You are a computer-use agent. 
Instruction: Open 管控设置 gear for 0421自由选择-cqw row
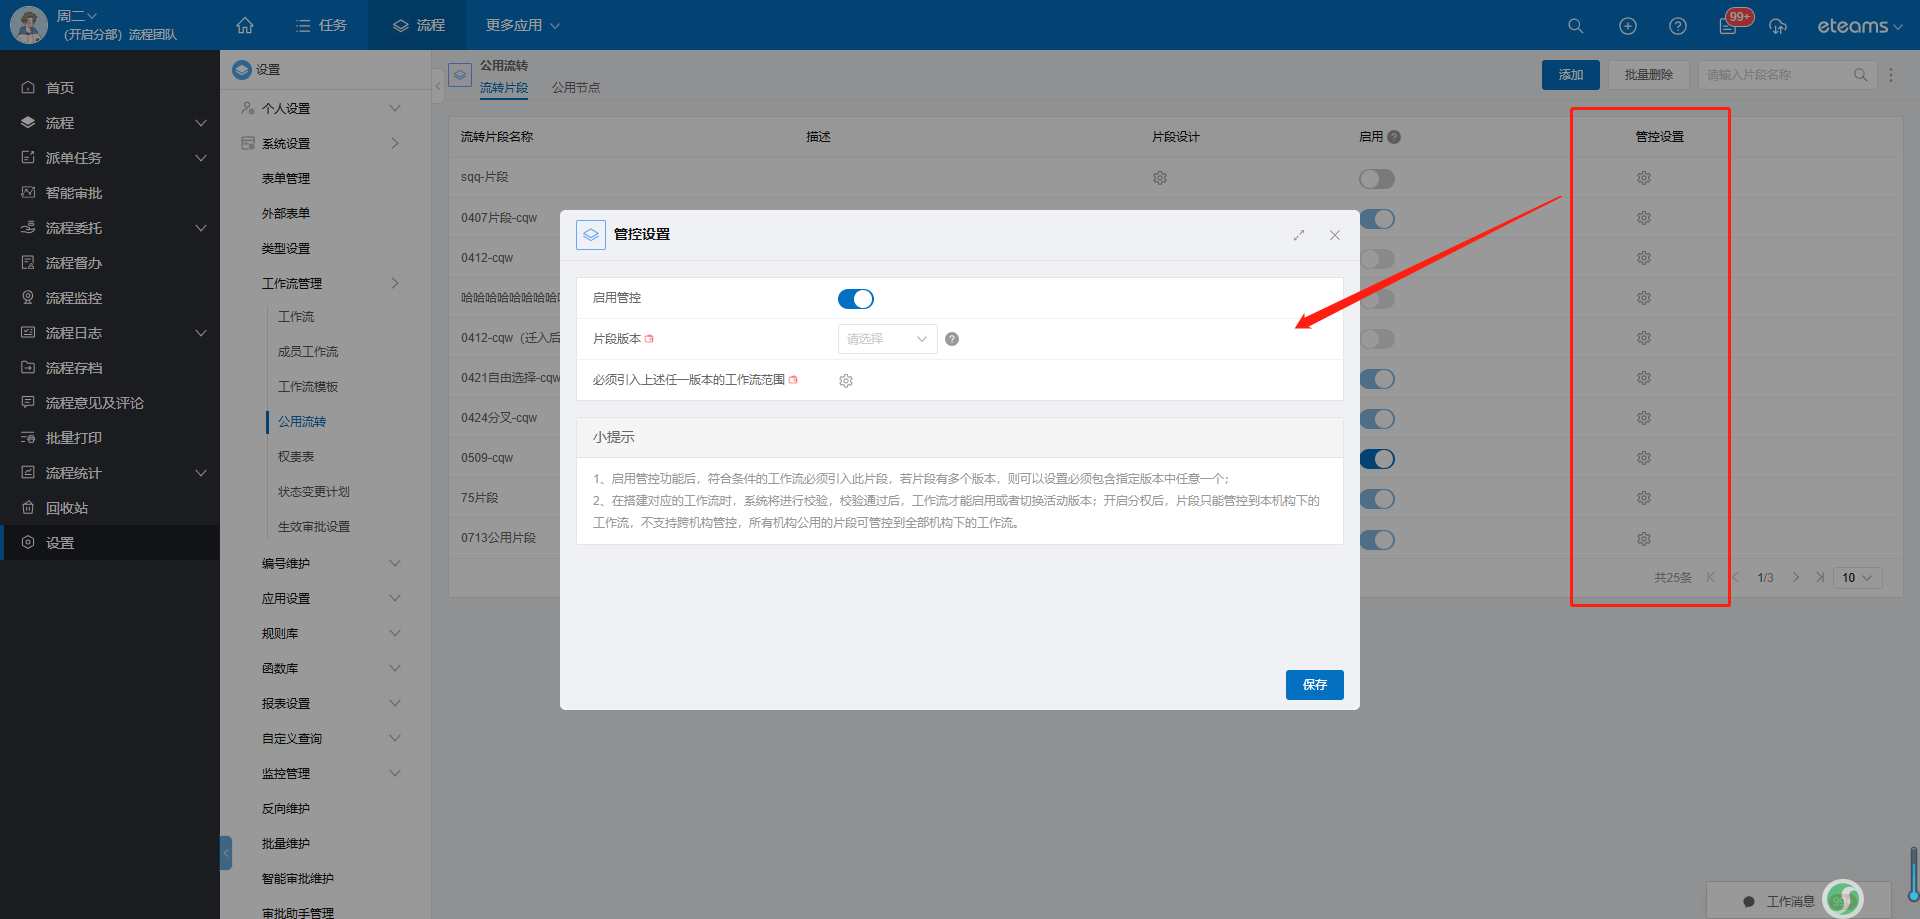tap(1644, 378)
